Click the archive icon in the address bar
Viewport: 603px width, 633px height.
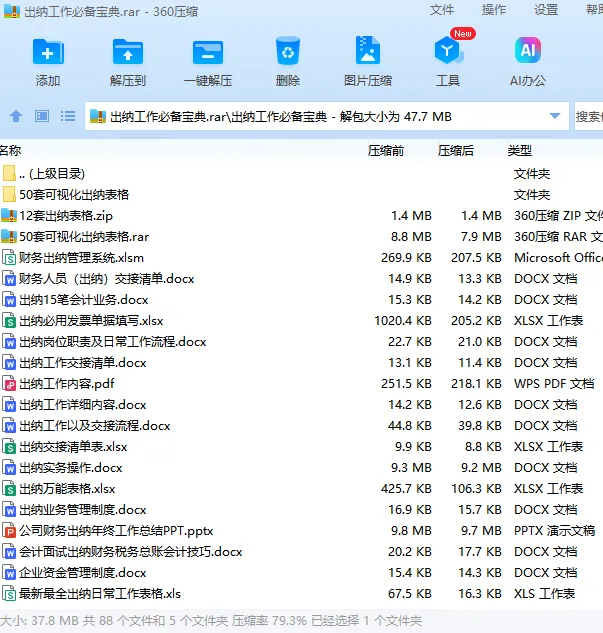tap(98, 117)
